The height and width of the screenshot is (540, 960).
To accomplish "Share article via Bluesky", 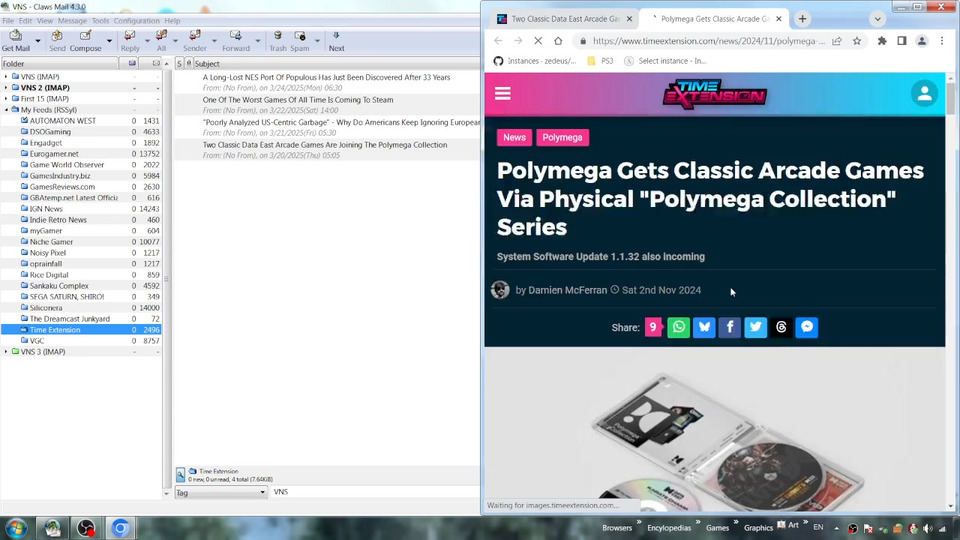I will click(x=704, y=327).
